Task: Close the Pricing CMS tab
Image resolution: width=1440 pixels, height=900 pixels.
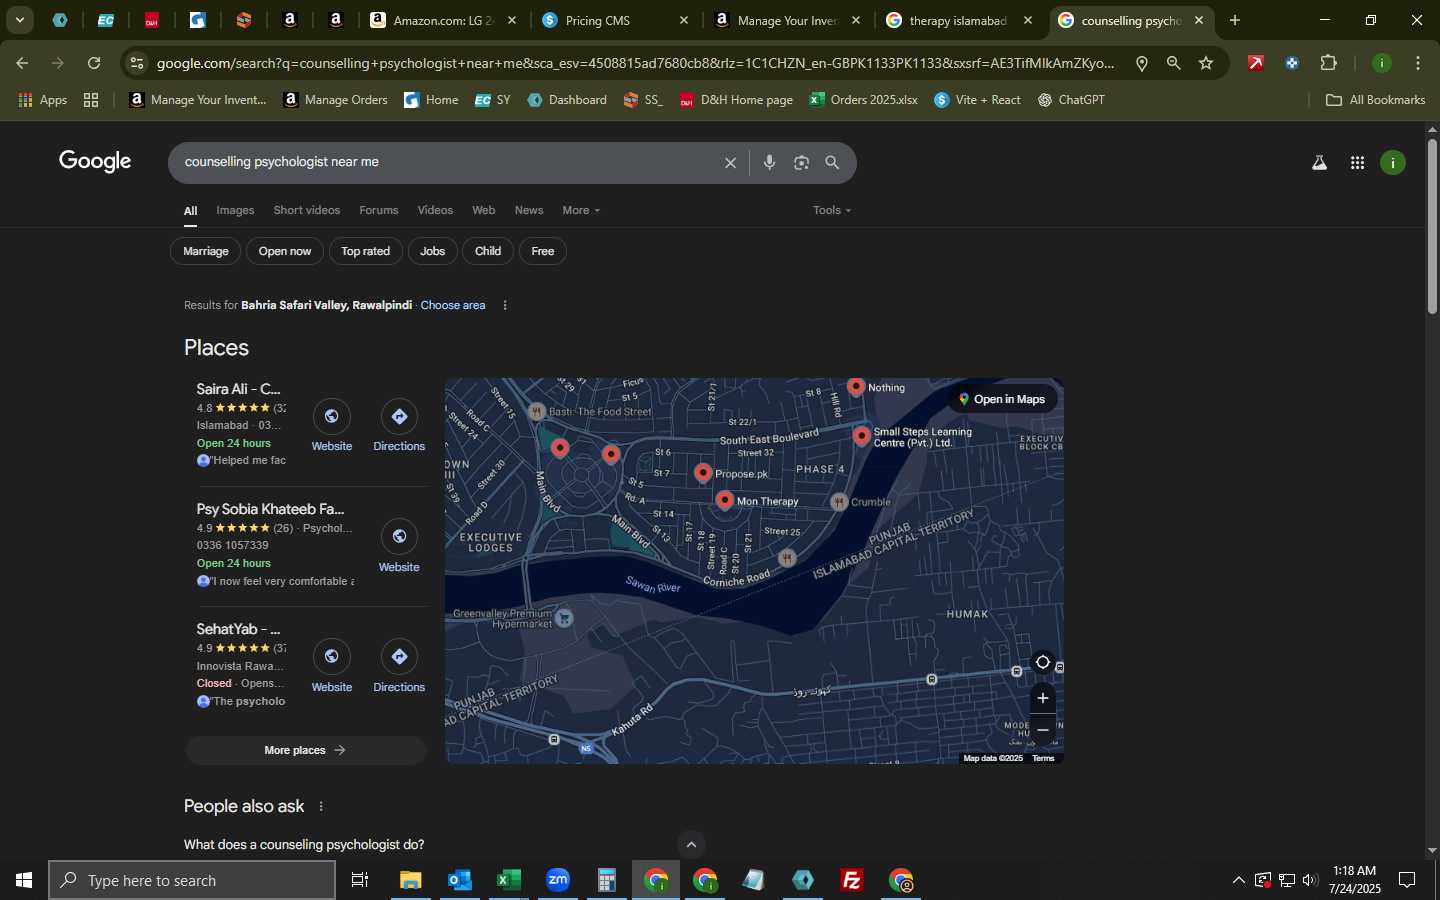Action: pos(684,20)
